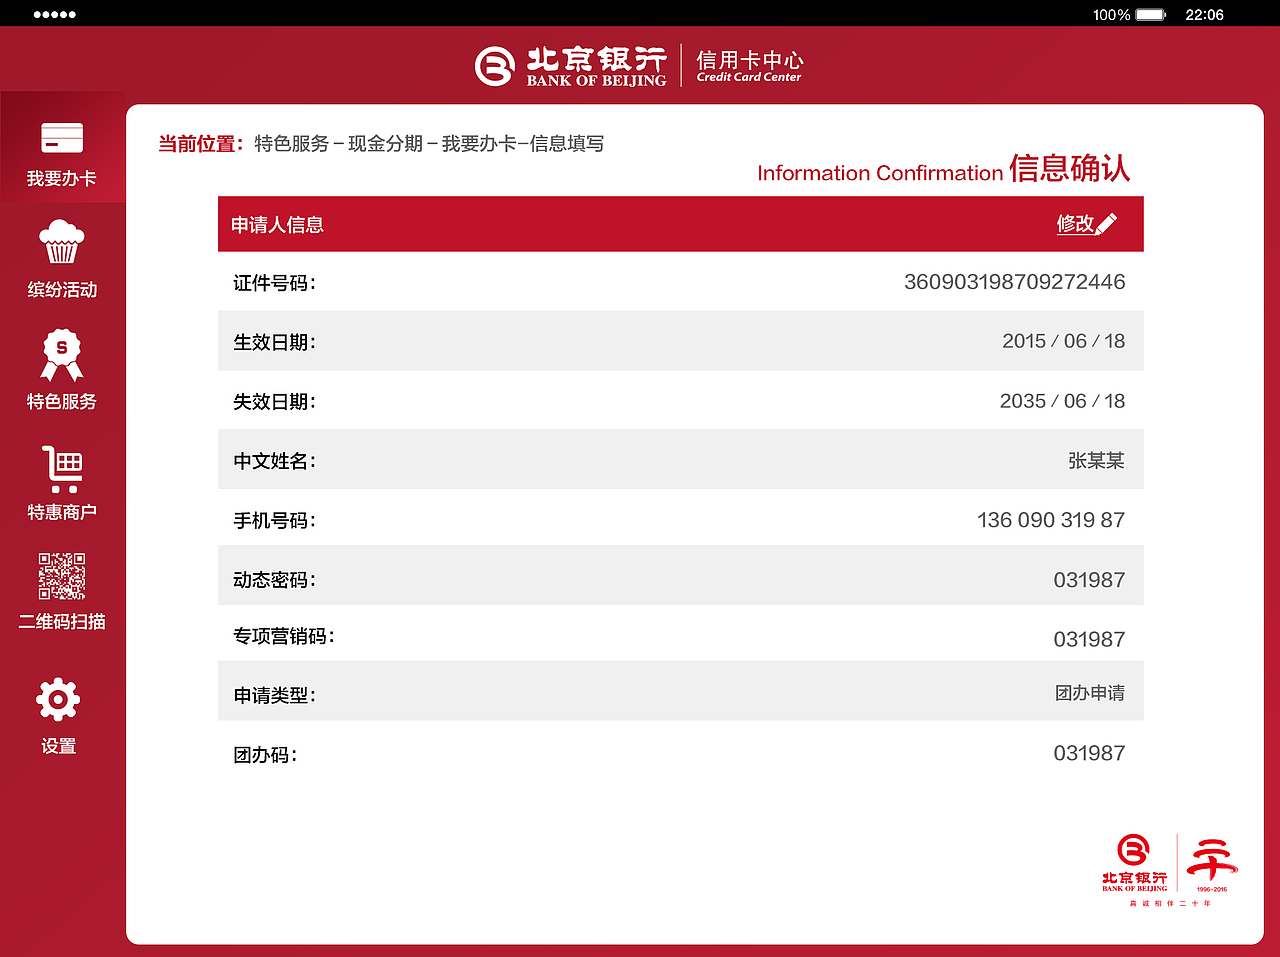Open 缤纷活动 via the cupcake icon

[60, 241]
